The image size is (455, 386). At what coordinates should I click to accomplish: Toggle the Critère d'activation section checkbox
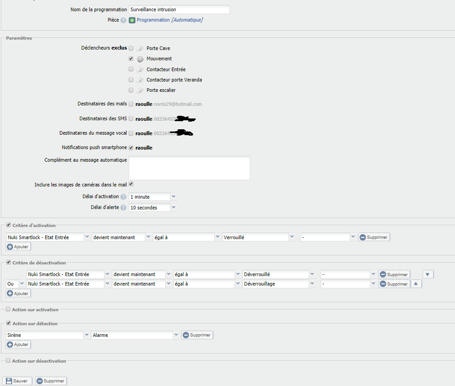pos(8,225)
